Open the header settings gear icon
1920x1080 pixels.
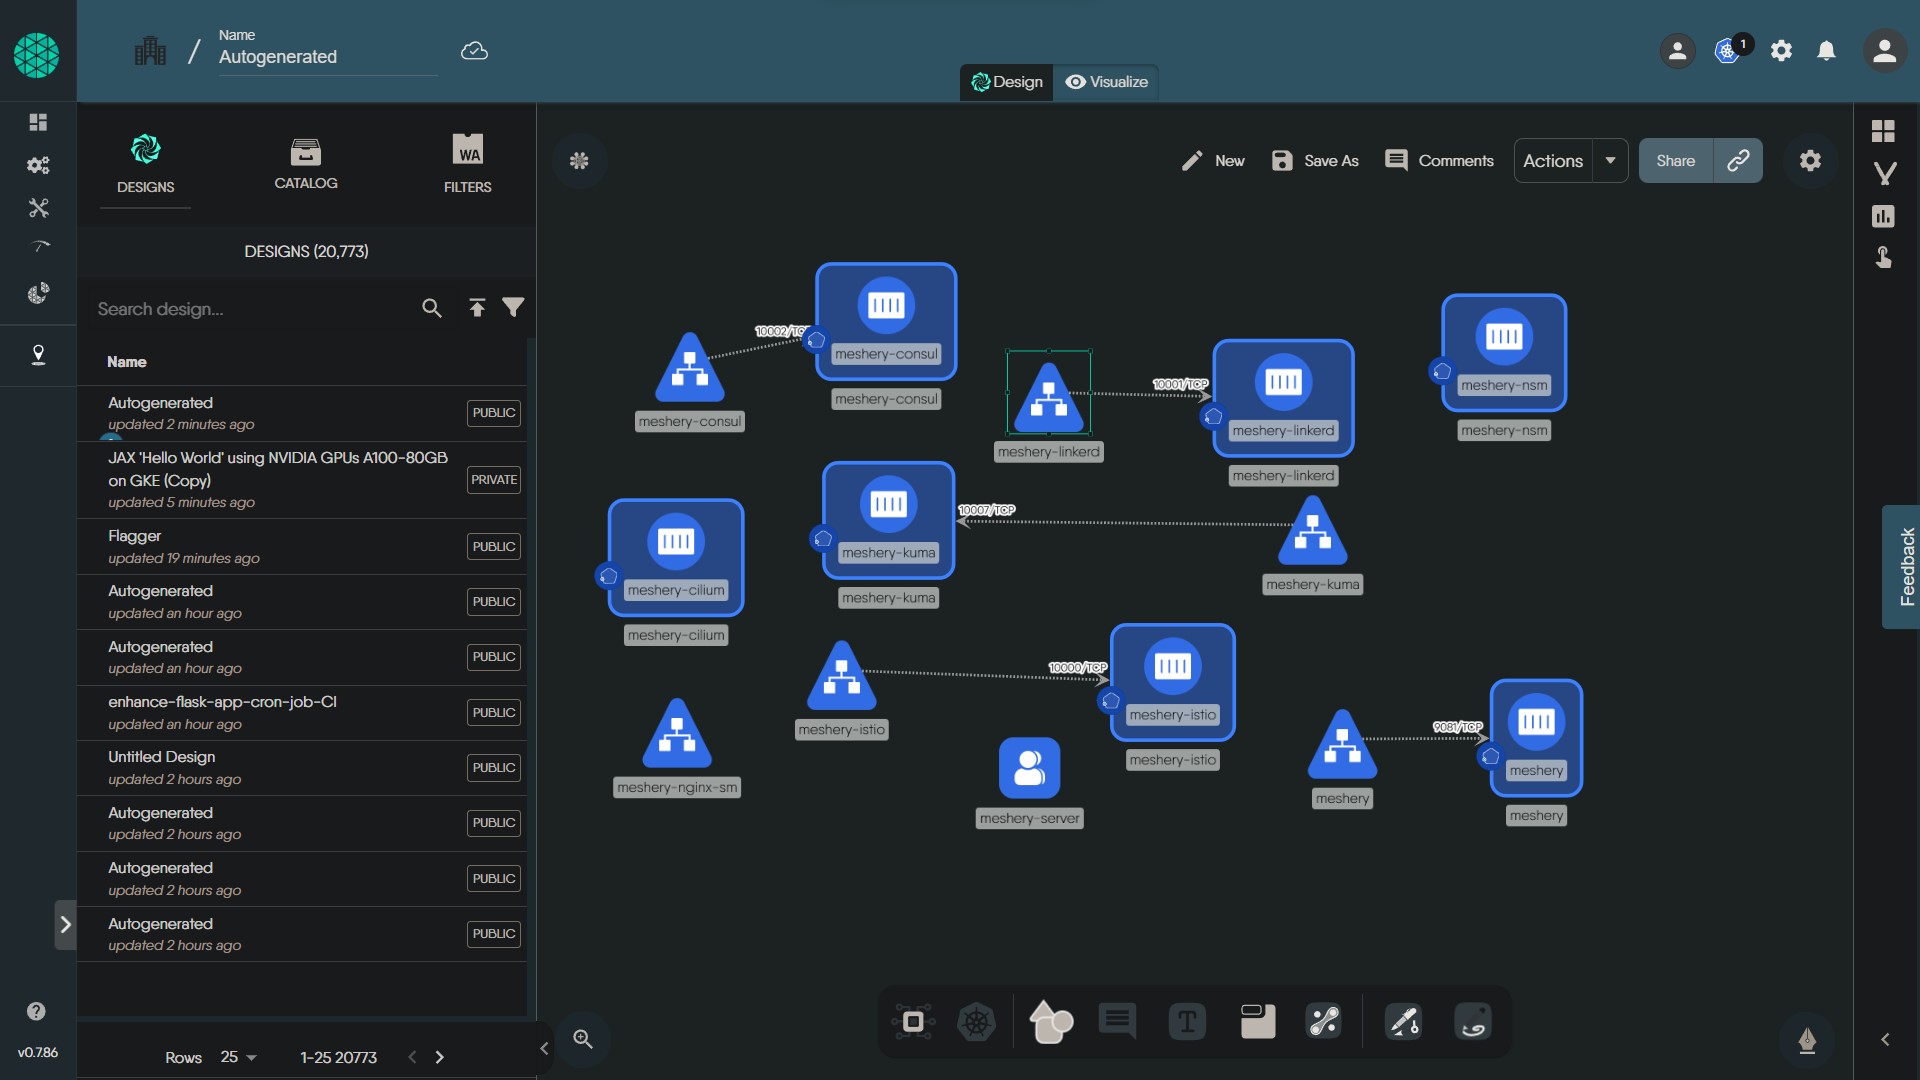(1781, 51)
